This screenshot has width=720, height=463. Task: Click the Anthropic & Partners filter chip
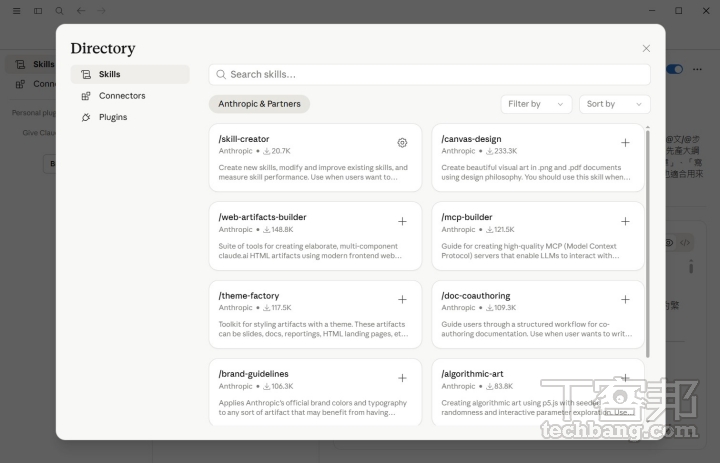click(x=259, y=104)
